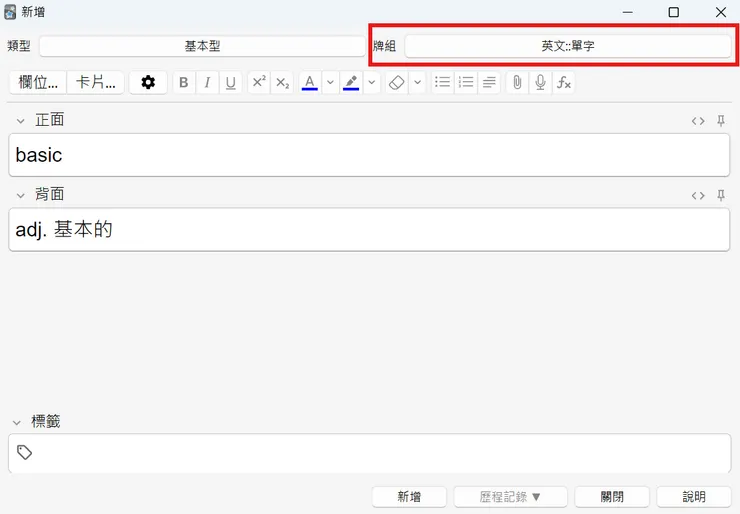740x514 pixels.
Task: Click the 背面 field containing adj. 基本的
Action: (370, 230)
